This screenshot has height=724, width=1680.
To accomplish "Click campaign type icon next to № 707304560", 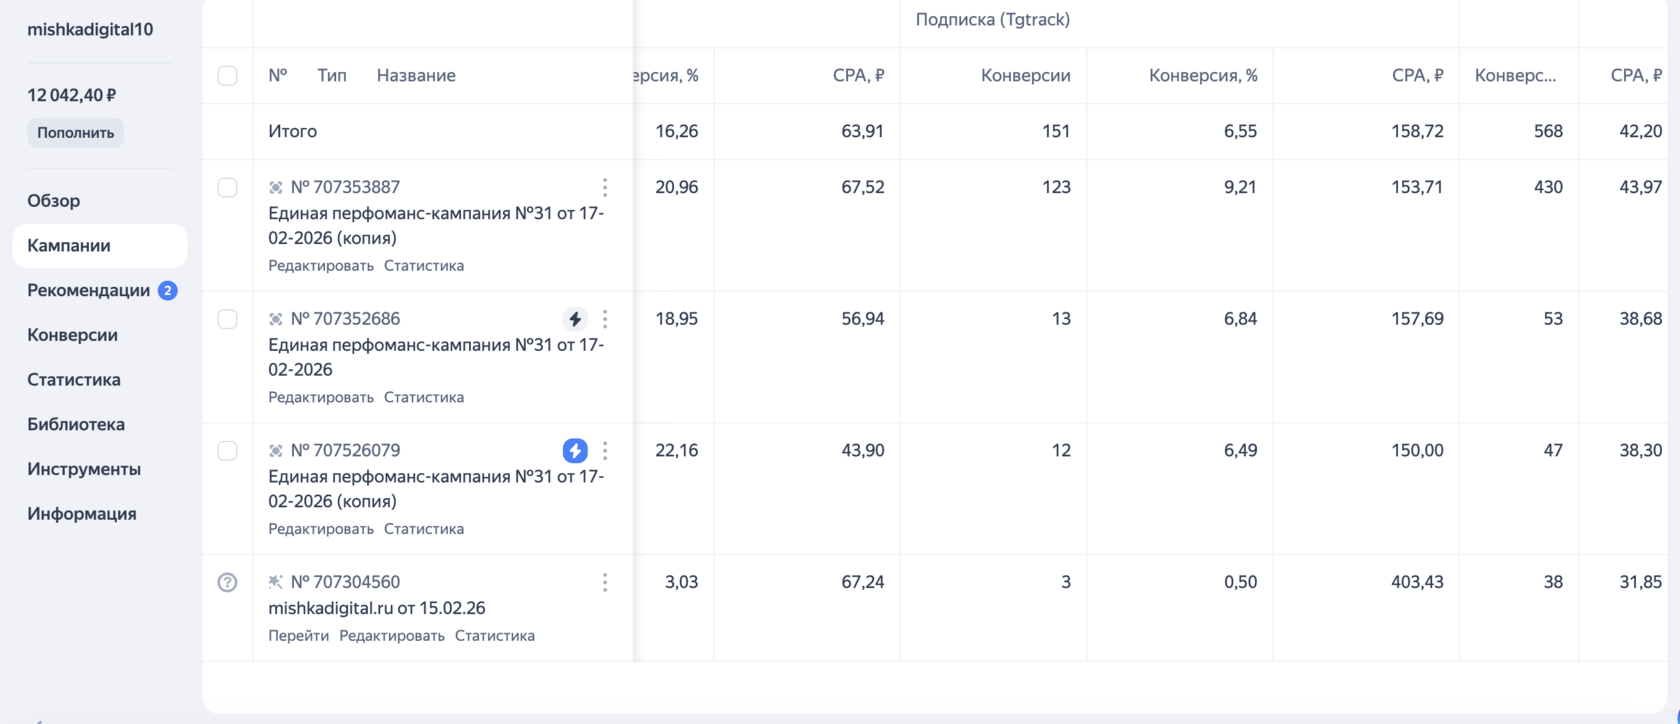I will click(x=276, y=582).
